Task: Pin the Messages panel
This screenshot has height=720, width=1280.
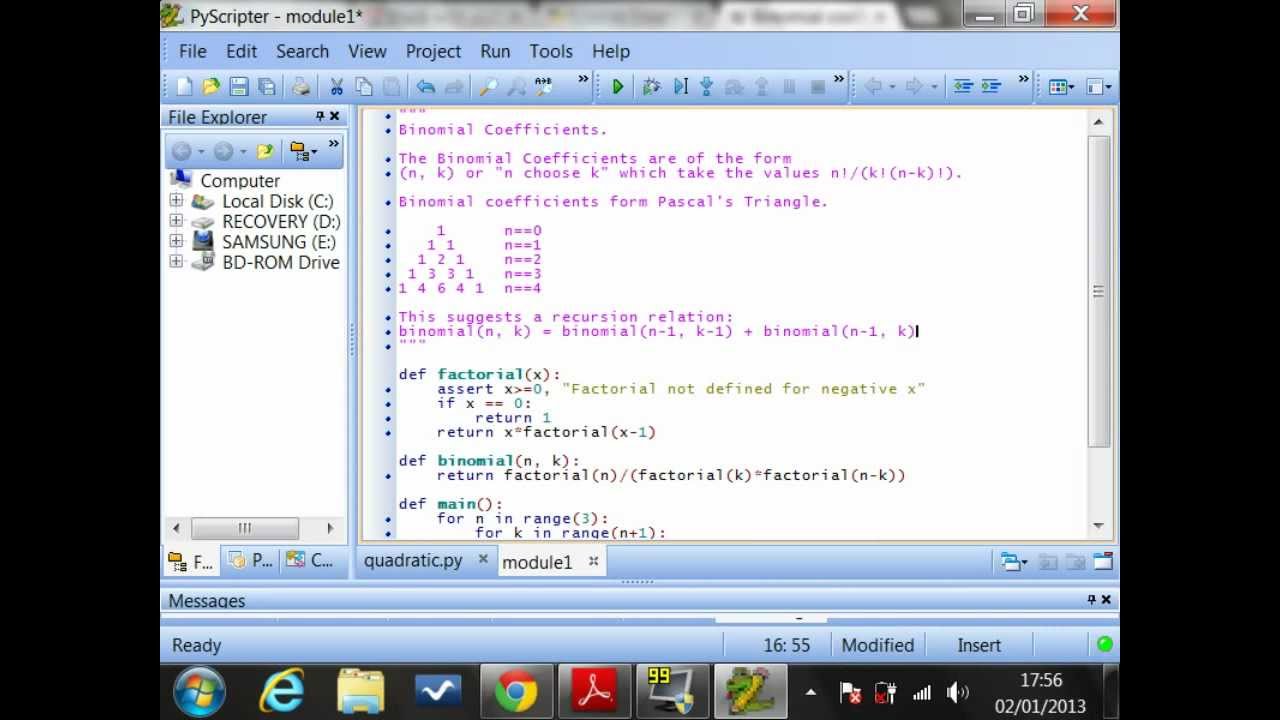Action: coord(1091,600)
